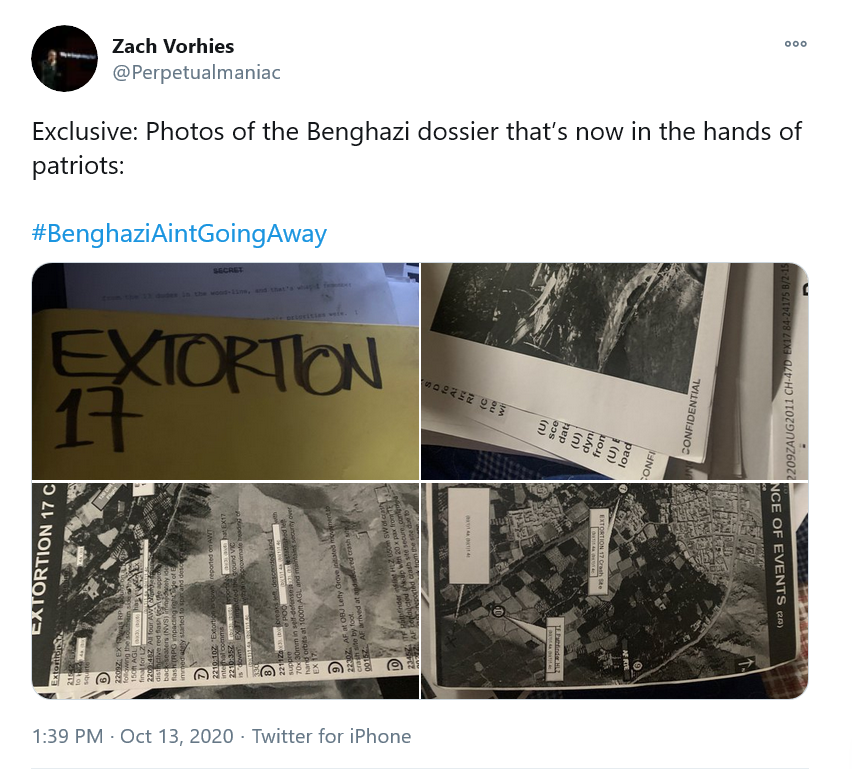Open Zach Vorhies' round profile avatar
Screen dimensions: 852x769
(65, 58)
